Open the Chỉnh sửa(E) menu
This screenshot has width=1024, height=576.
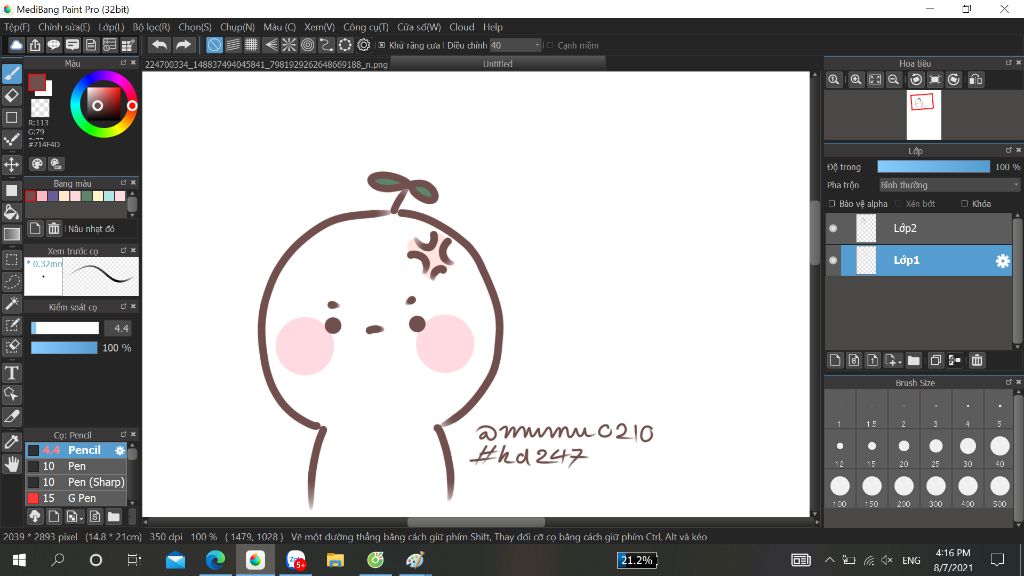pyautogui.click(x=64, y=27)
